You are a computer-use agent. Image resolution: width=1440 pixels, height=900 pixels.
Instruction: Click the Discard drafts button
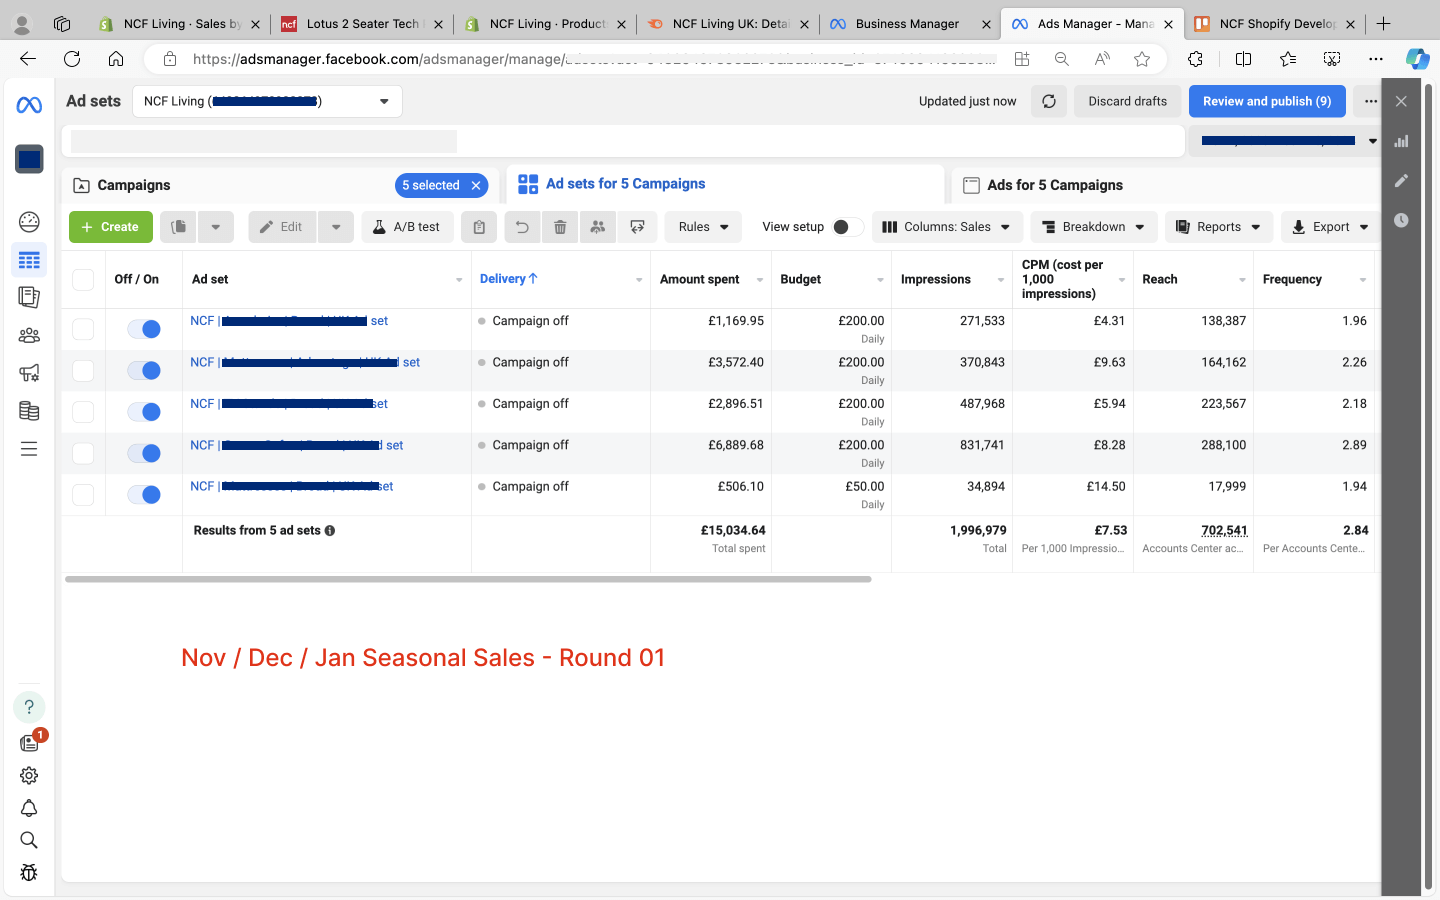[1127, 101]
